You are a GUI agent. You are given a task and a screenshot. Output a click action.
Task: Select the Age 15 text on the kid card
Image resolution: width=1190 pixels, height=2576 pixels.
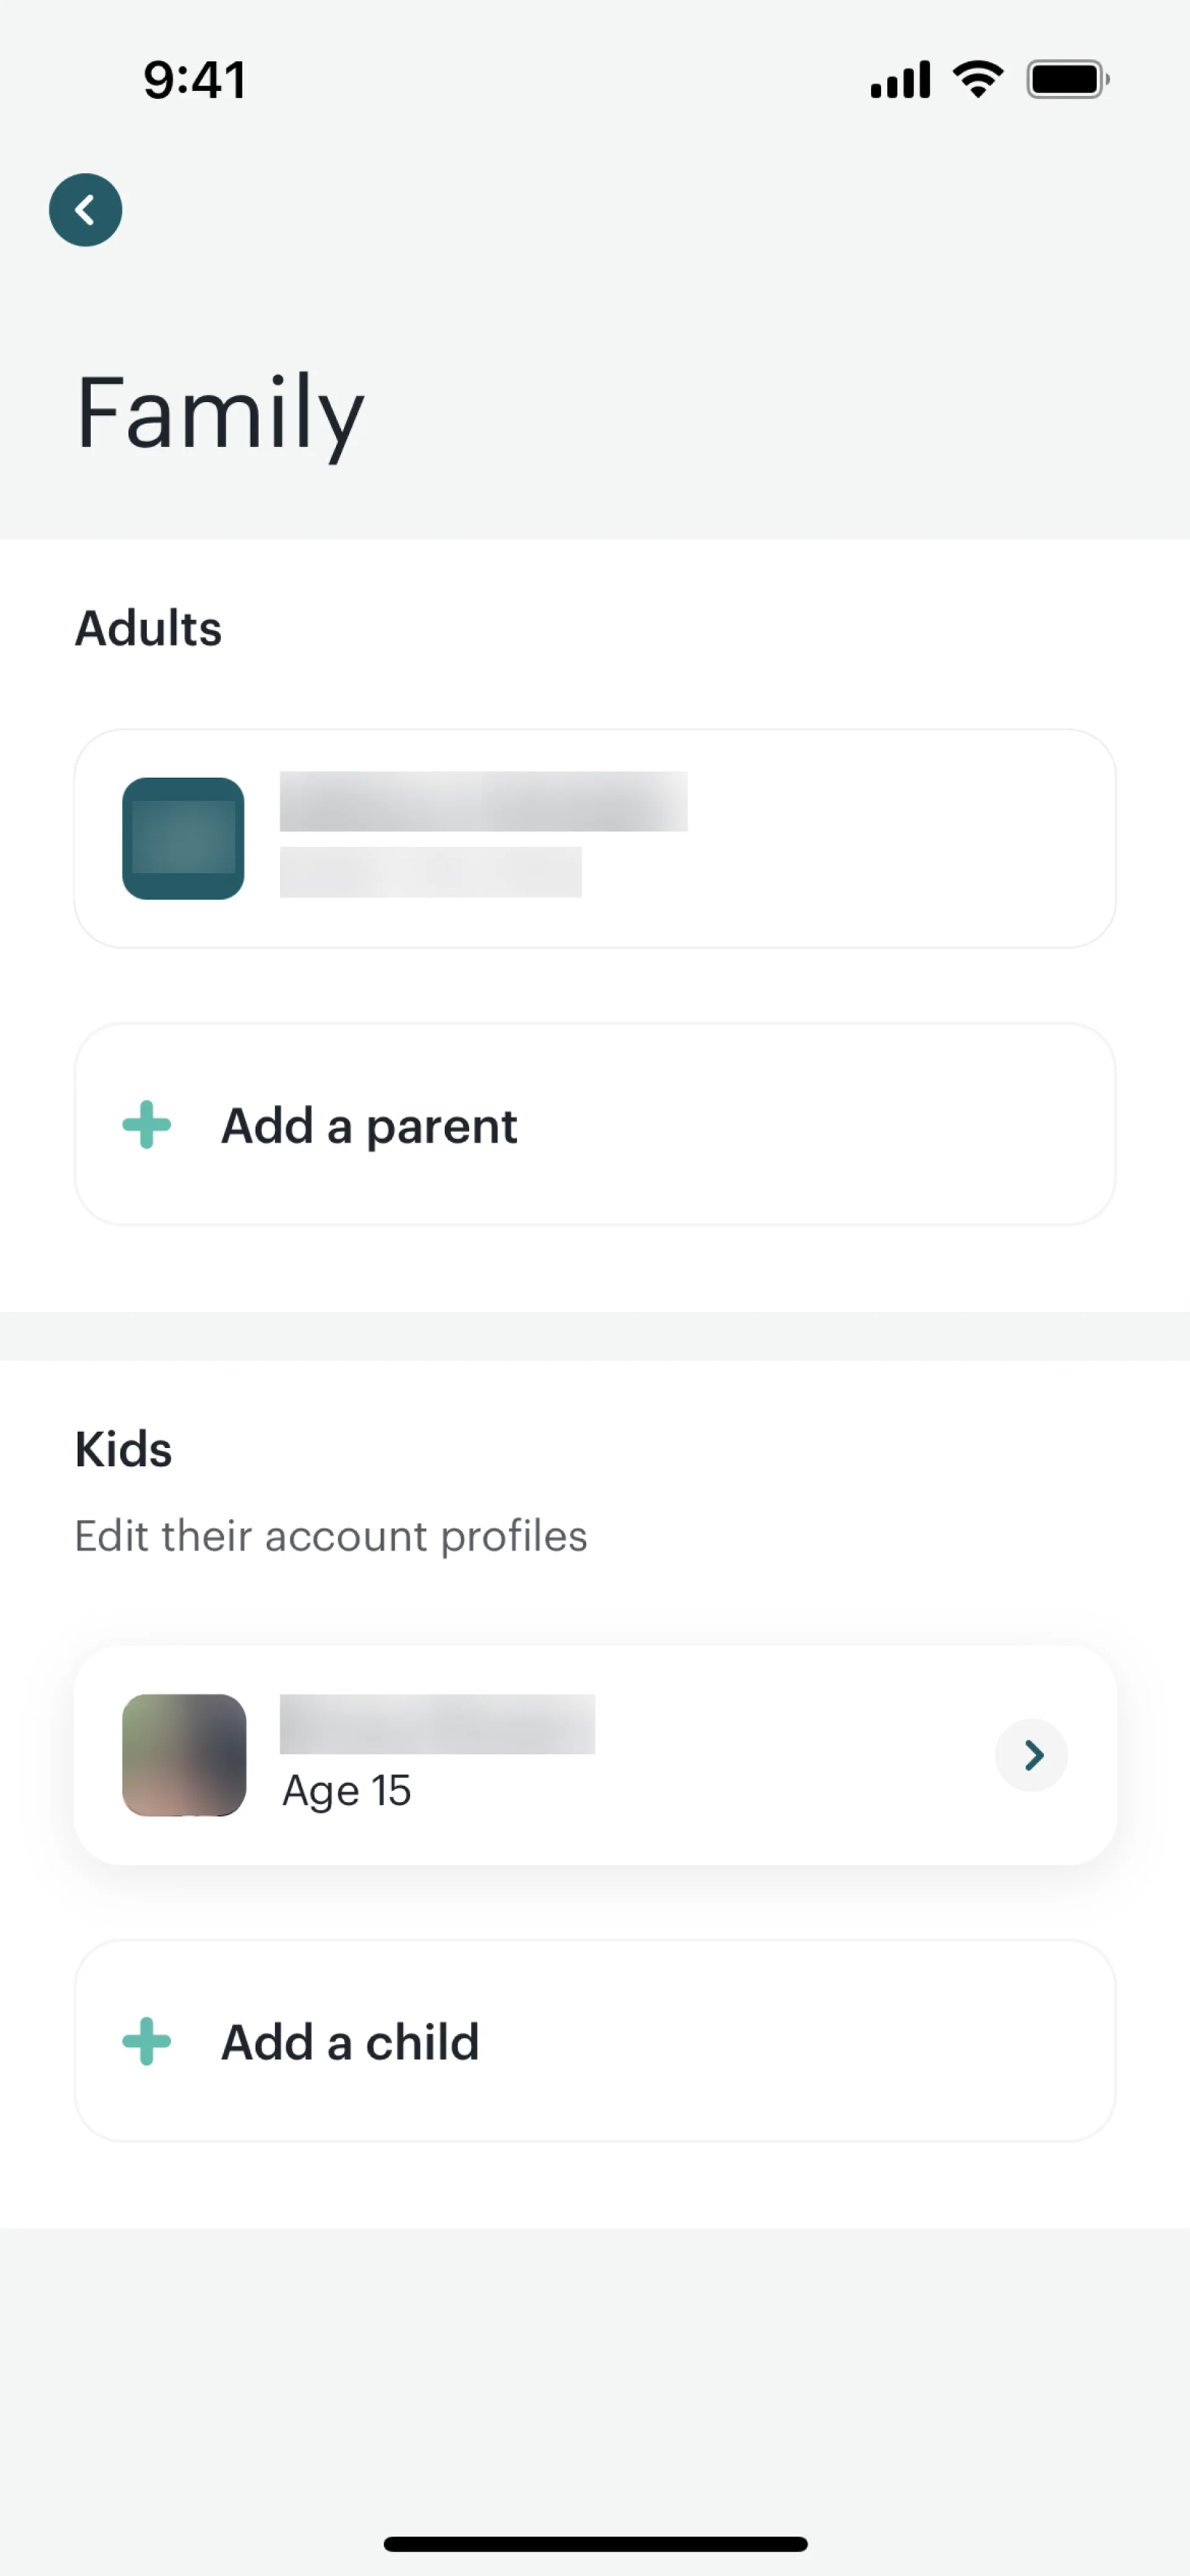click(347, 1790)
